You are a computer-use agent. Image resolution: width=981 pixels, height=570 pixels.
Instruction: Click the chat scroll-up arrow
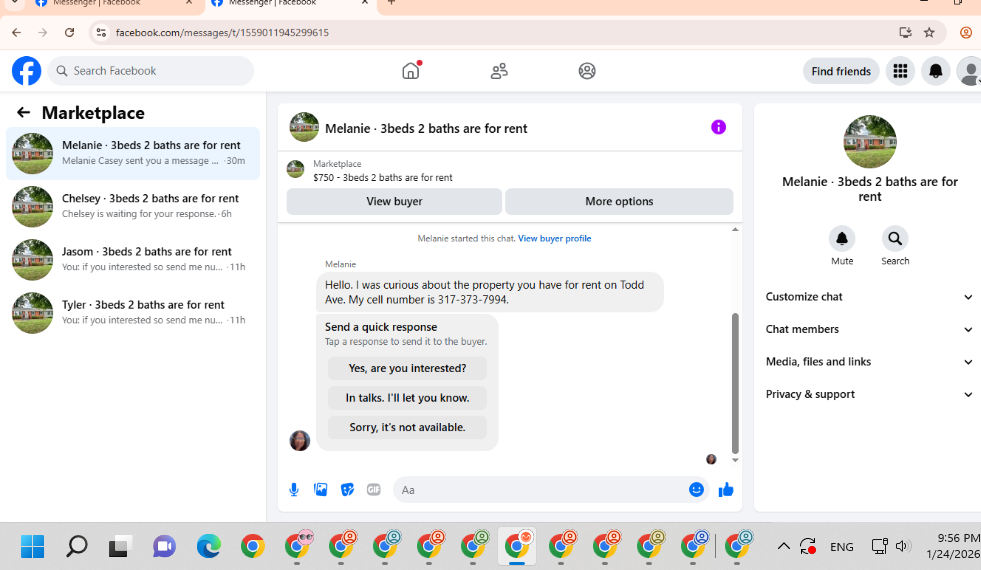735,230
